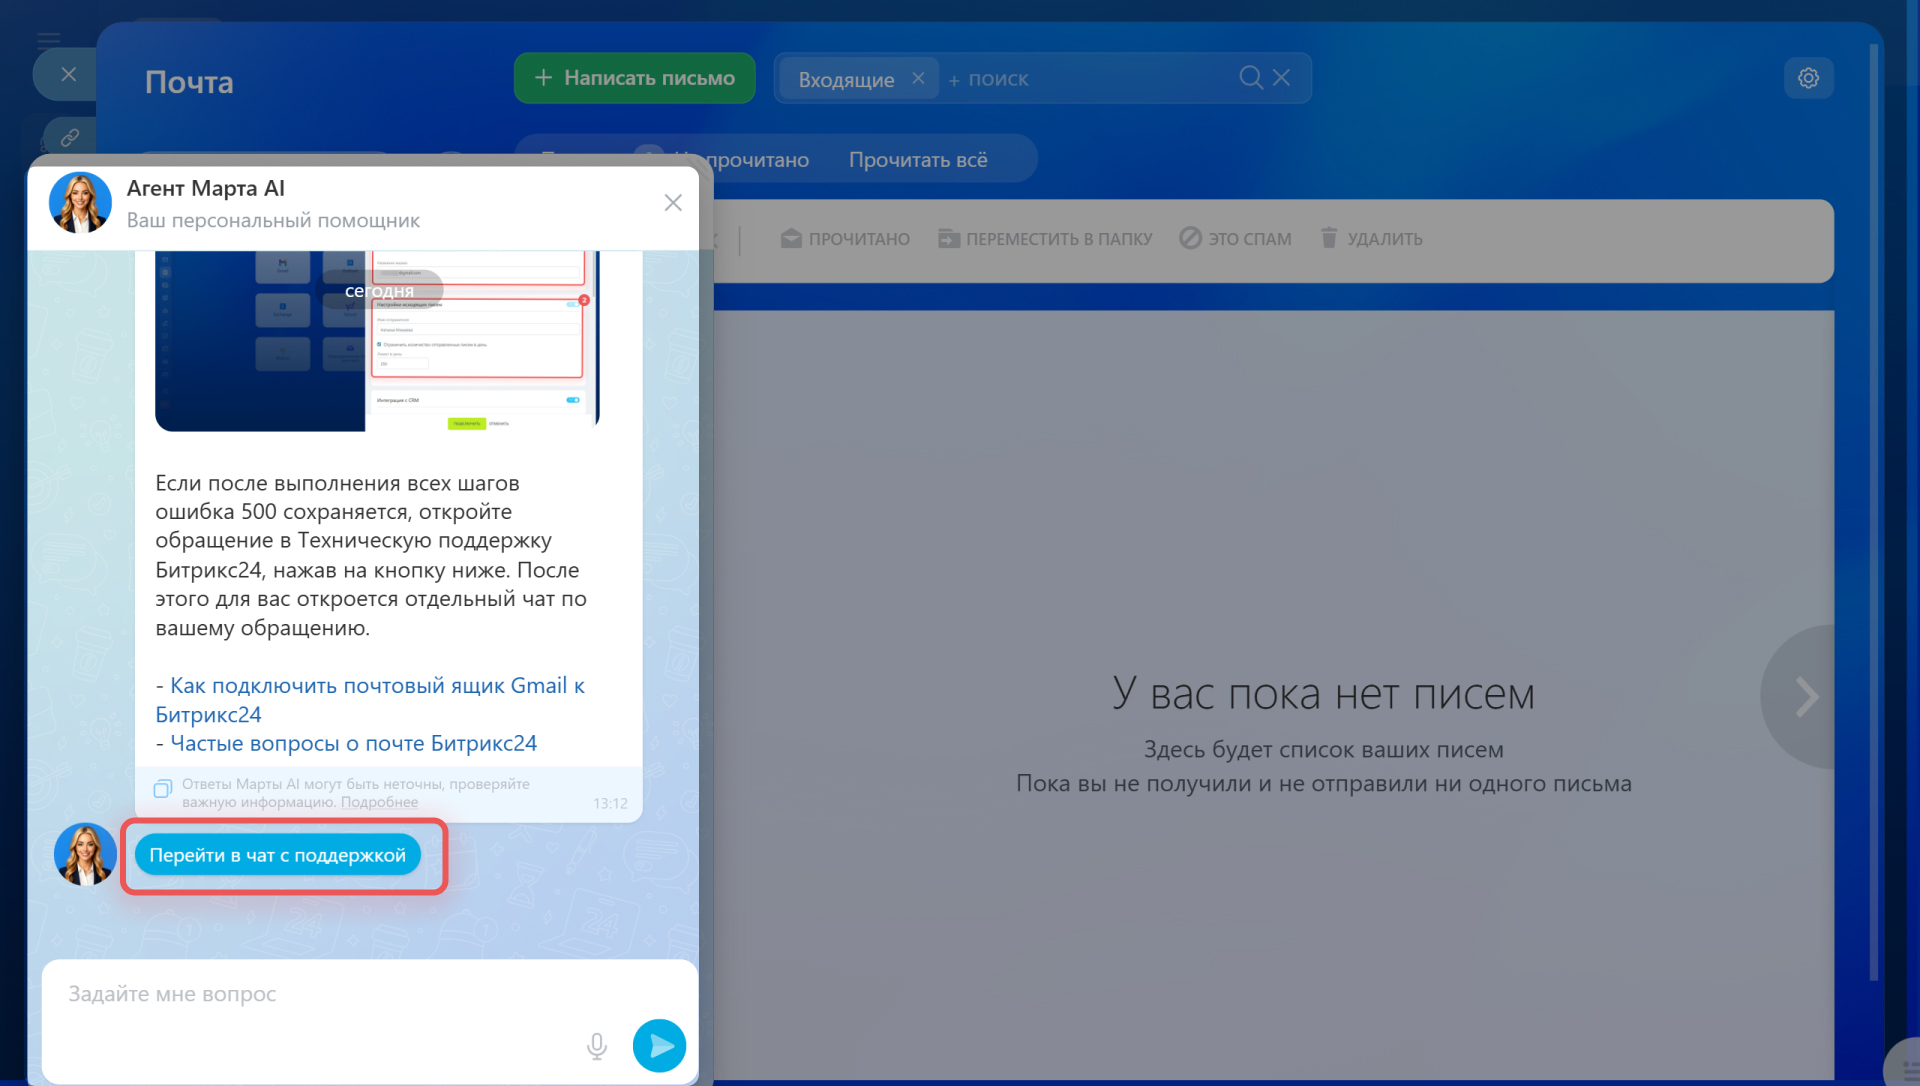Expand next panel with right chevron
This screenshot has width=1920, height=1086.
1805,697
